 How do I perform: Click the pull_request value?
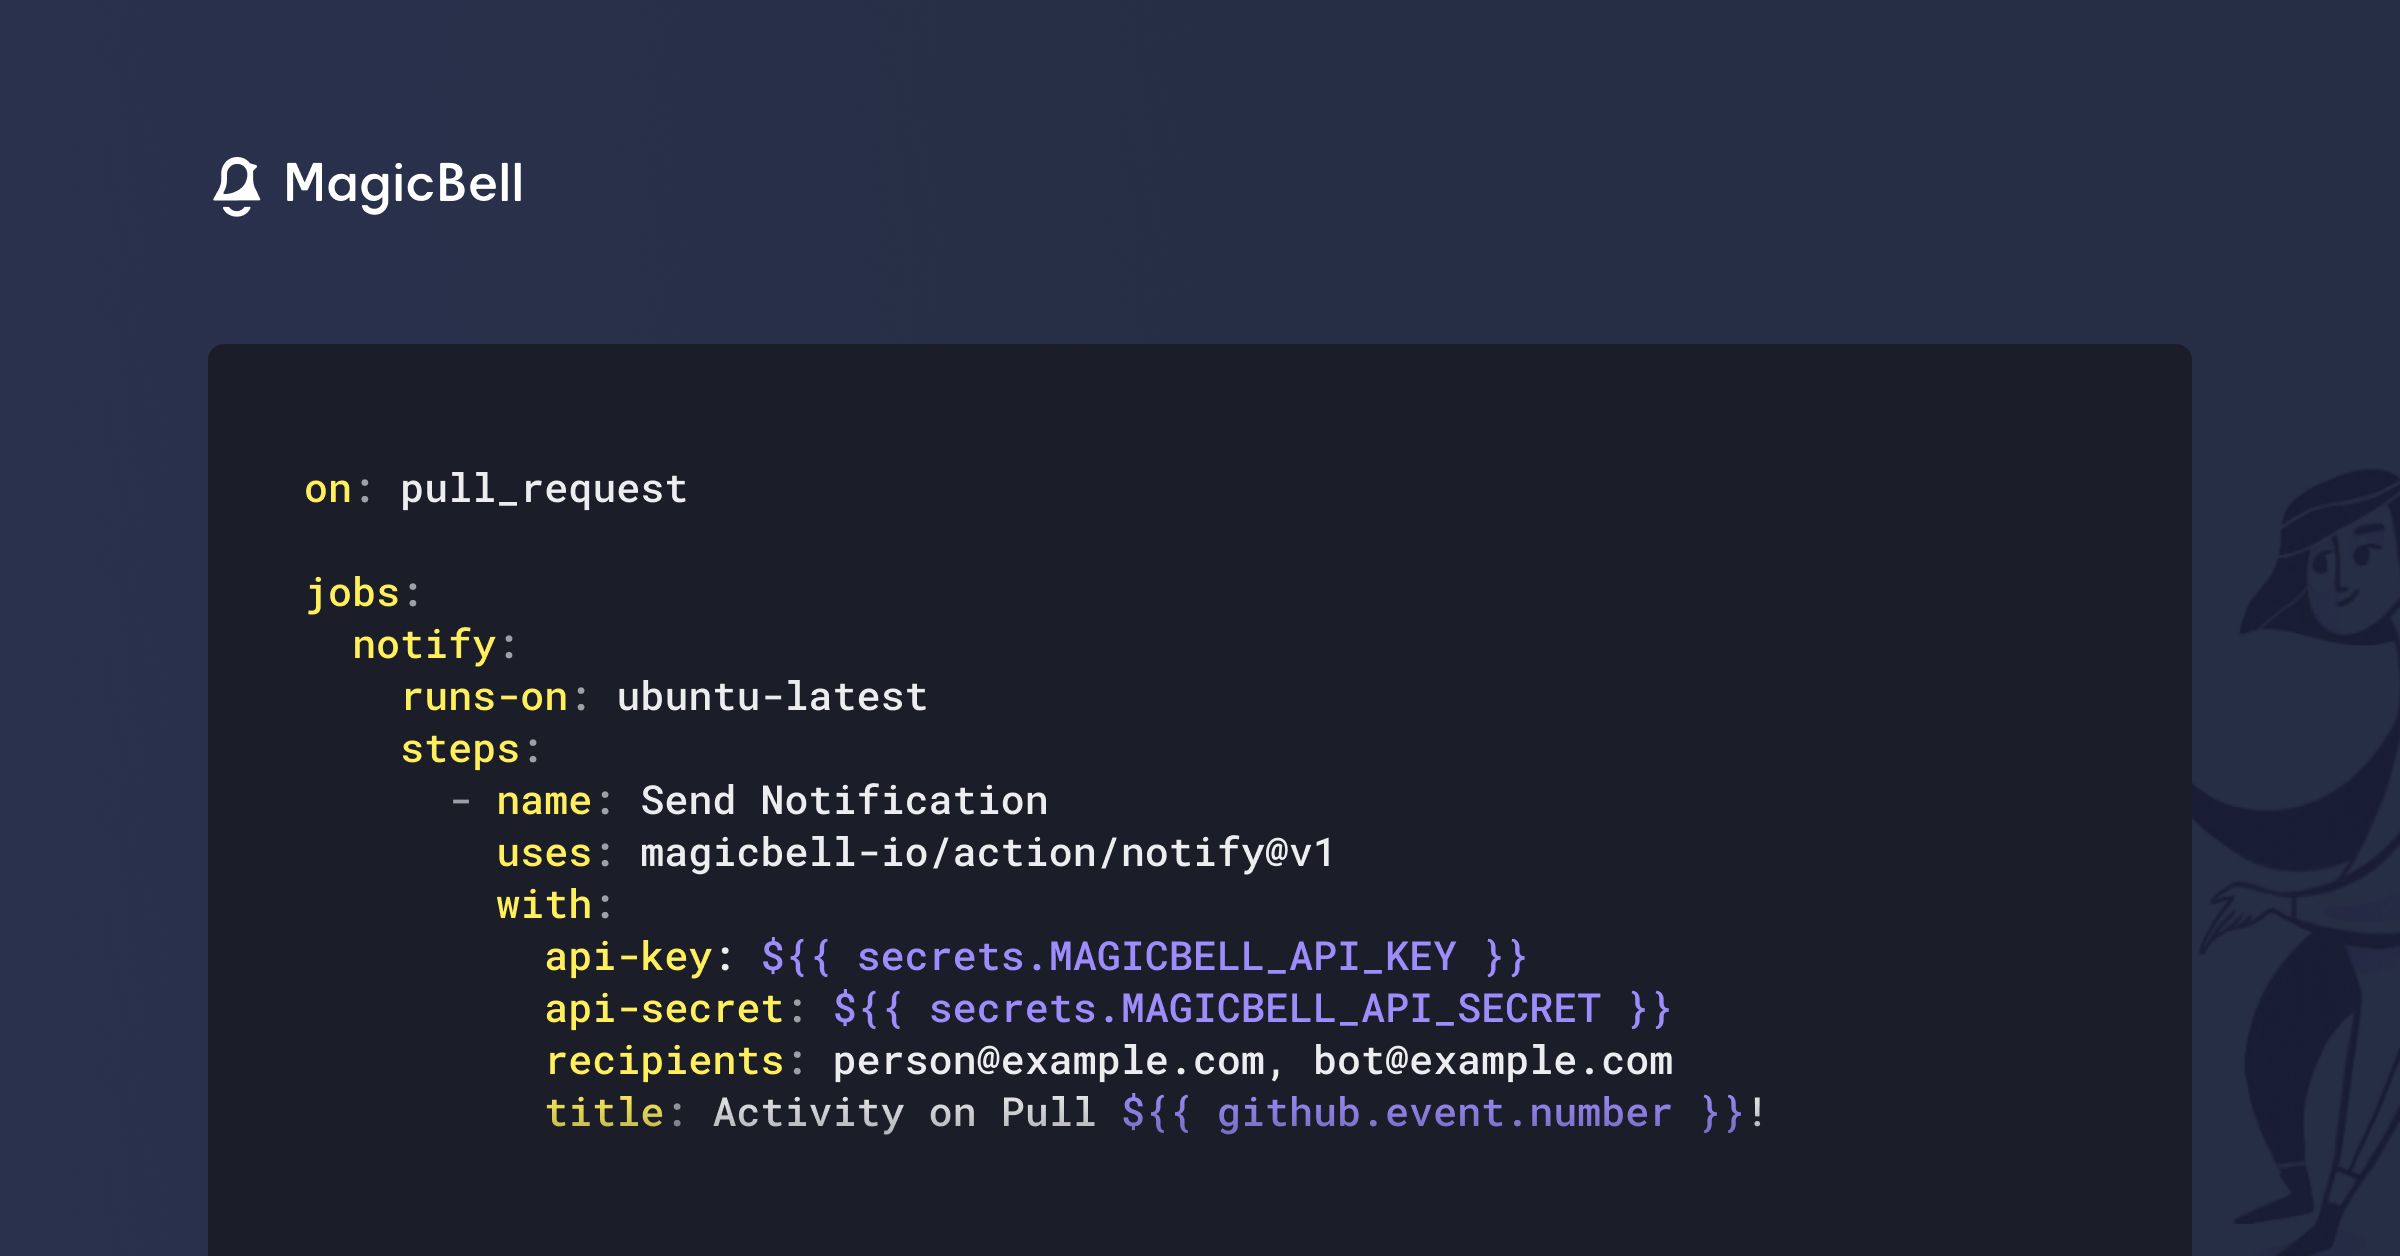[x=544, y=490]
